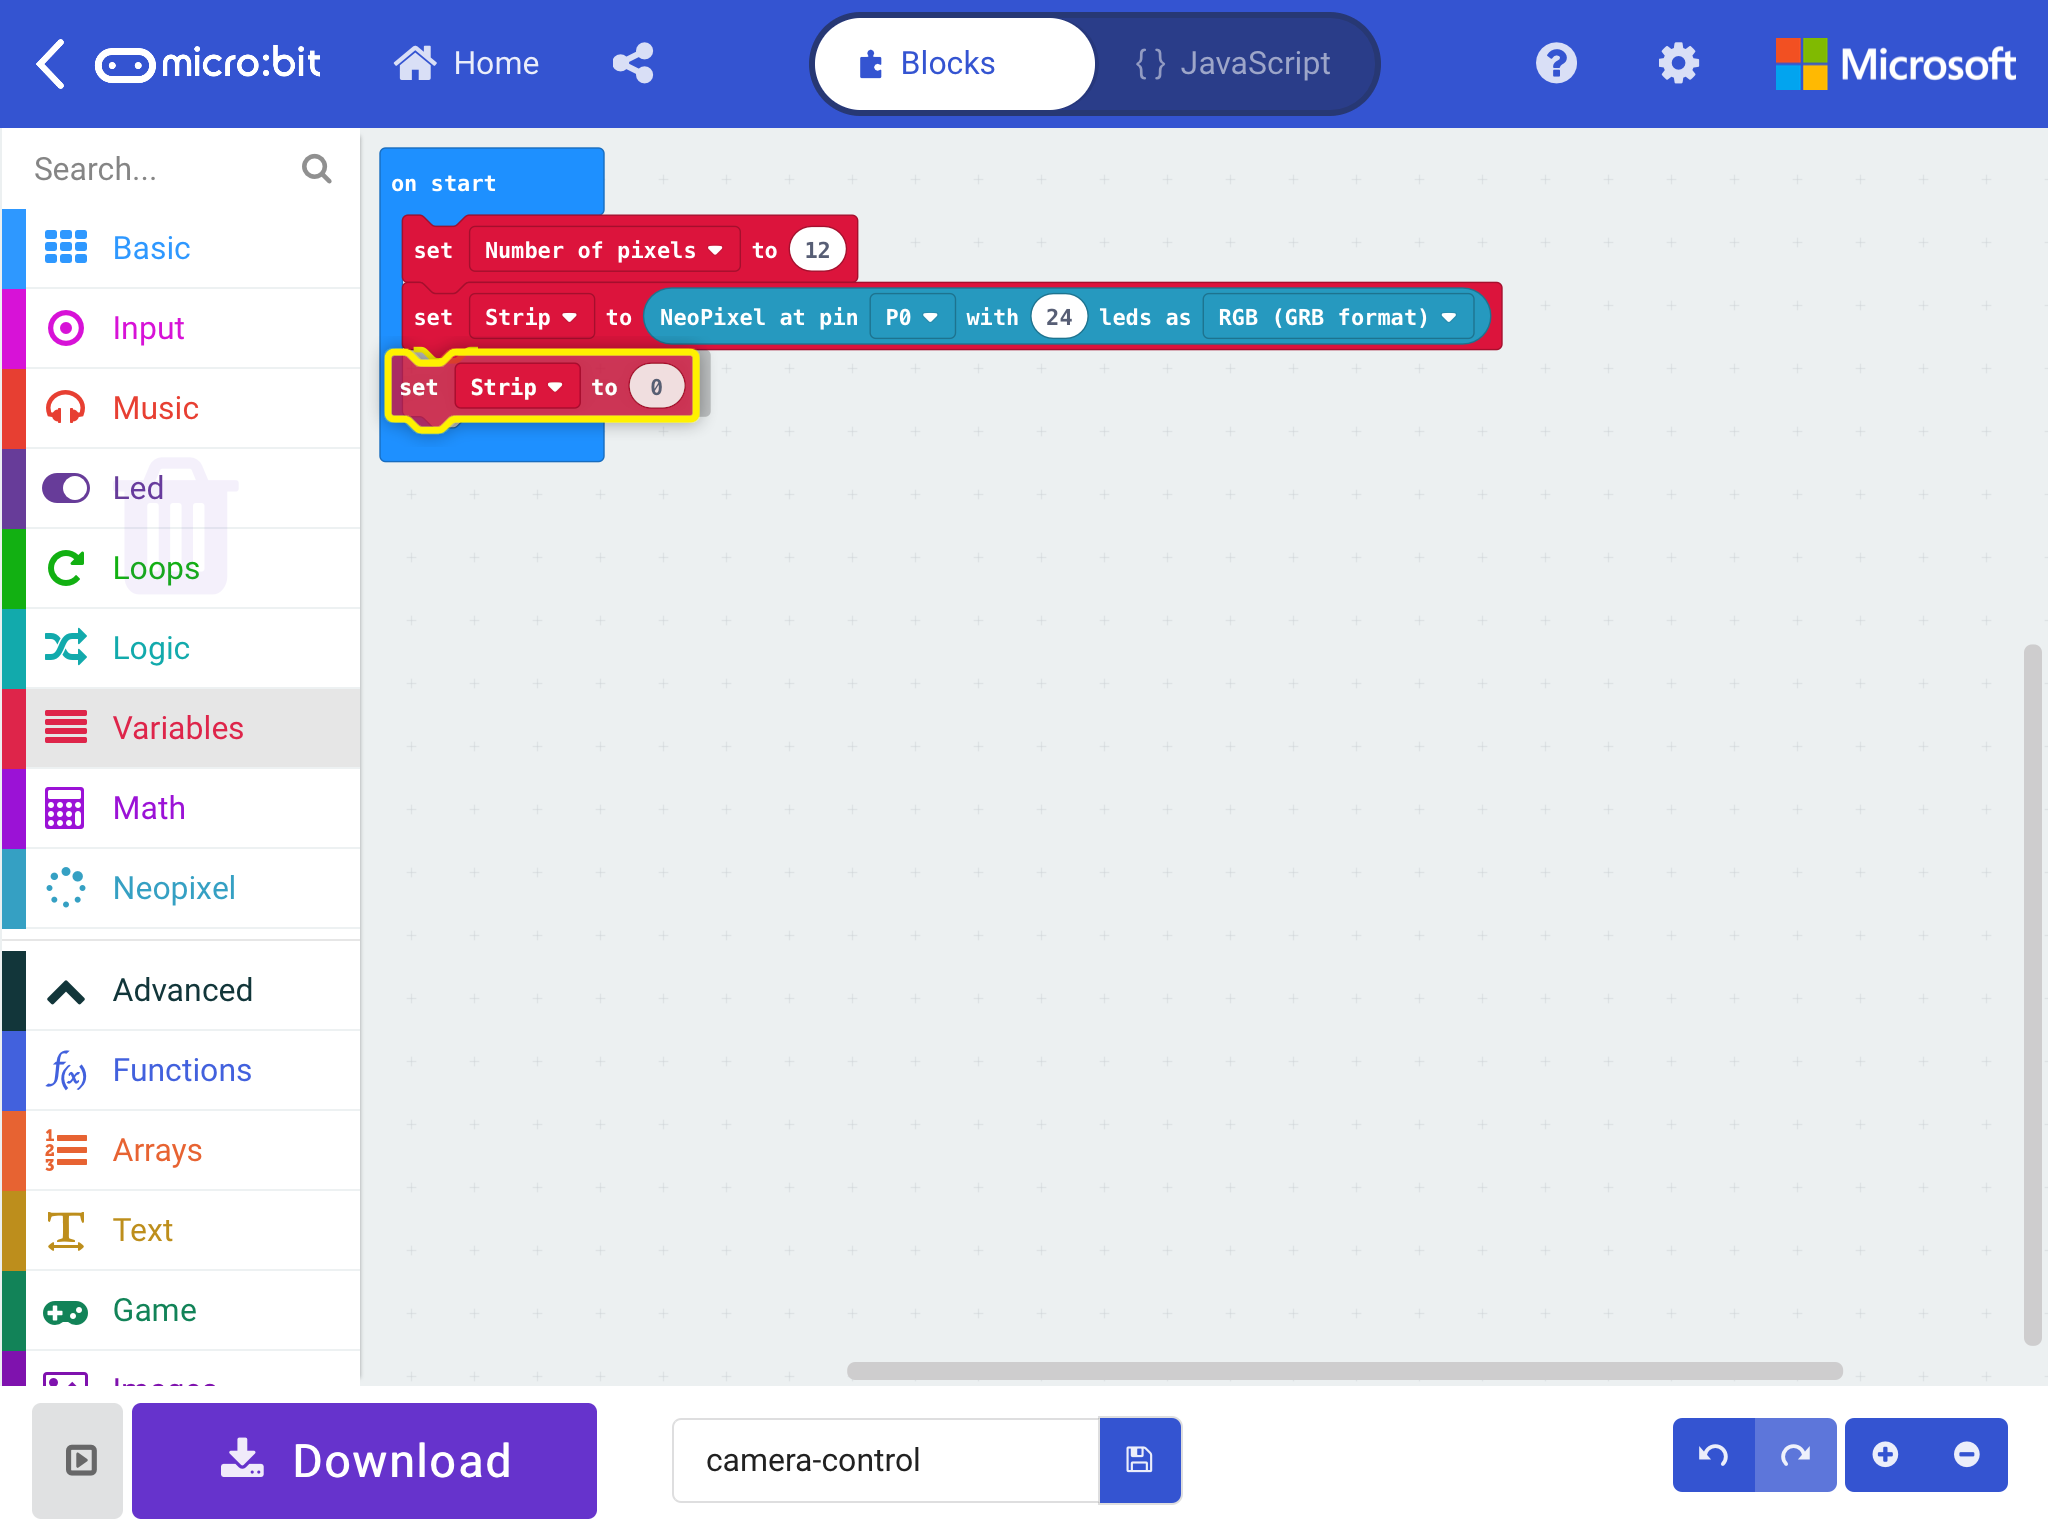Click the Download button

(x=364, y=1460)
